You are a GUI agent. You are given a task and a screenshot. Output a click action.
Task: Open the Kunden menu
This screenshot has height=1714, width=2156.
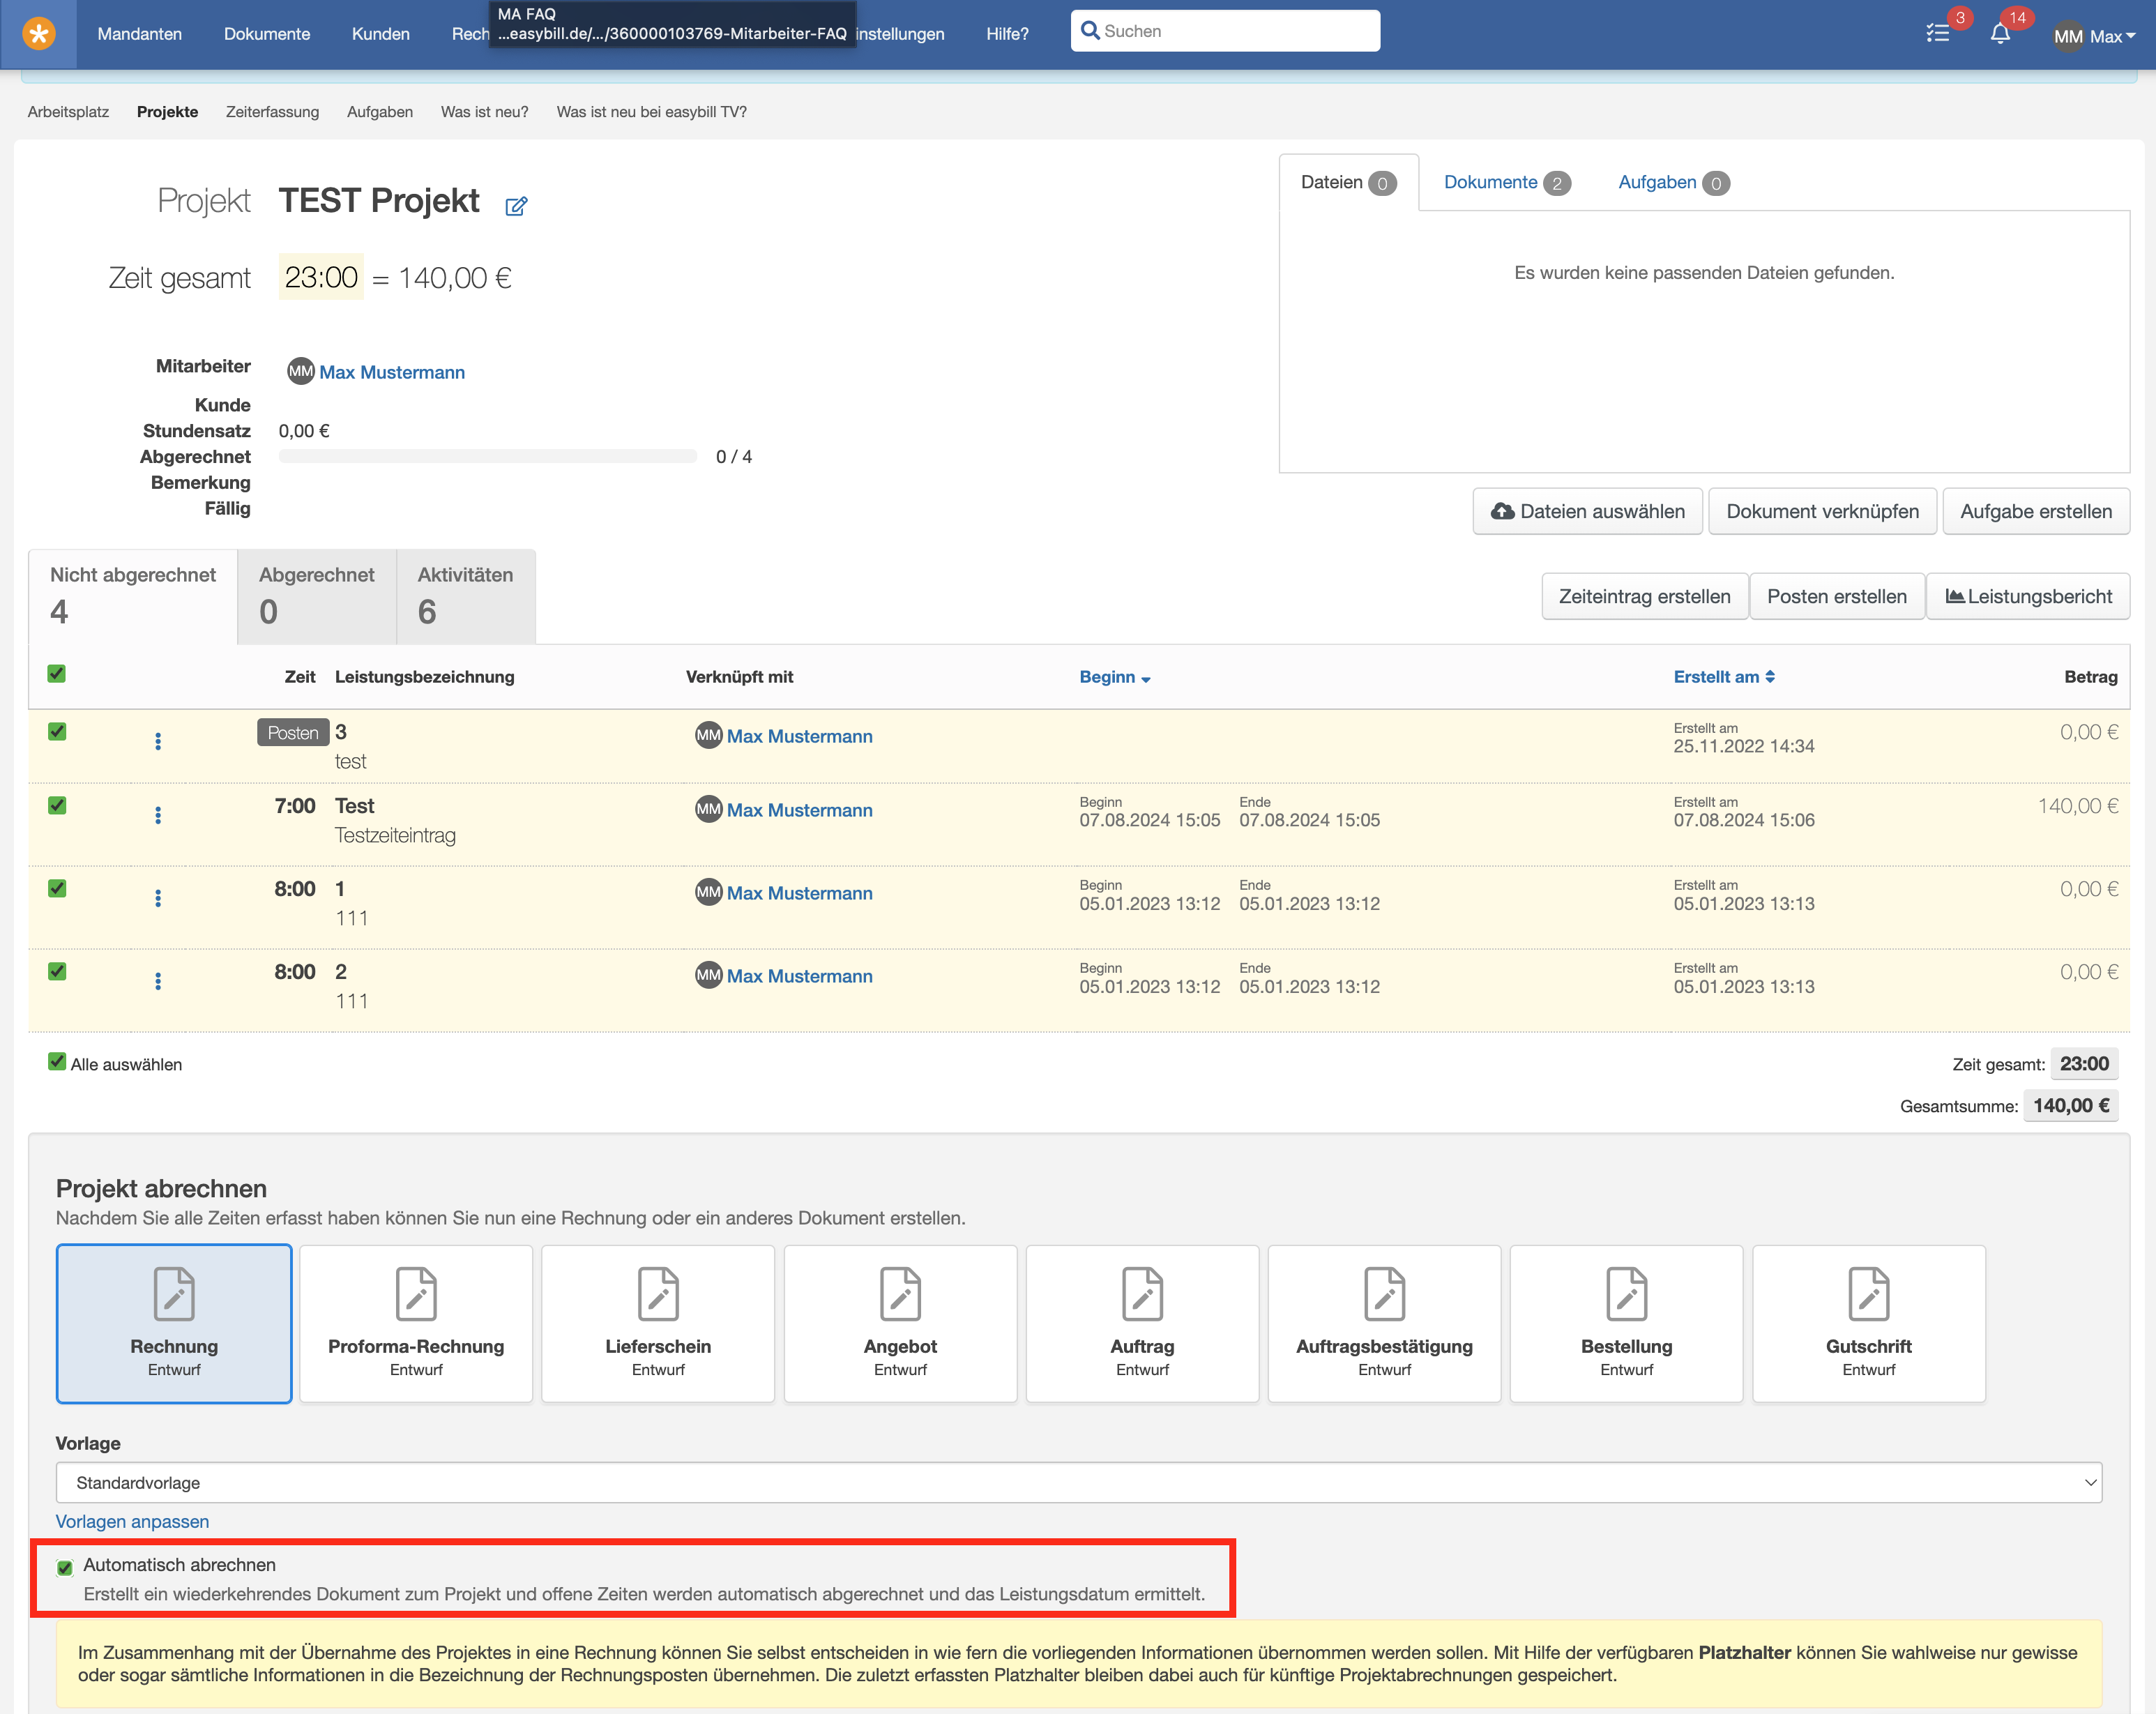coord(381,34)
